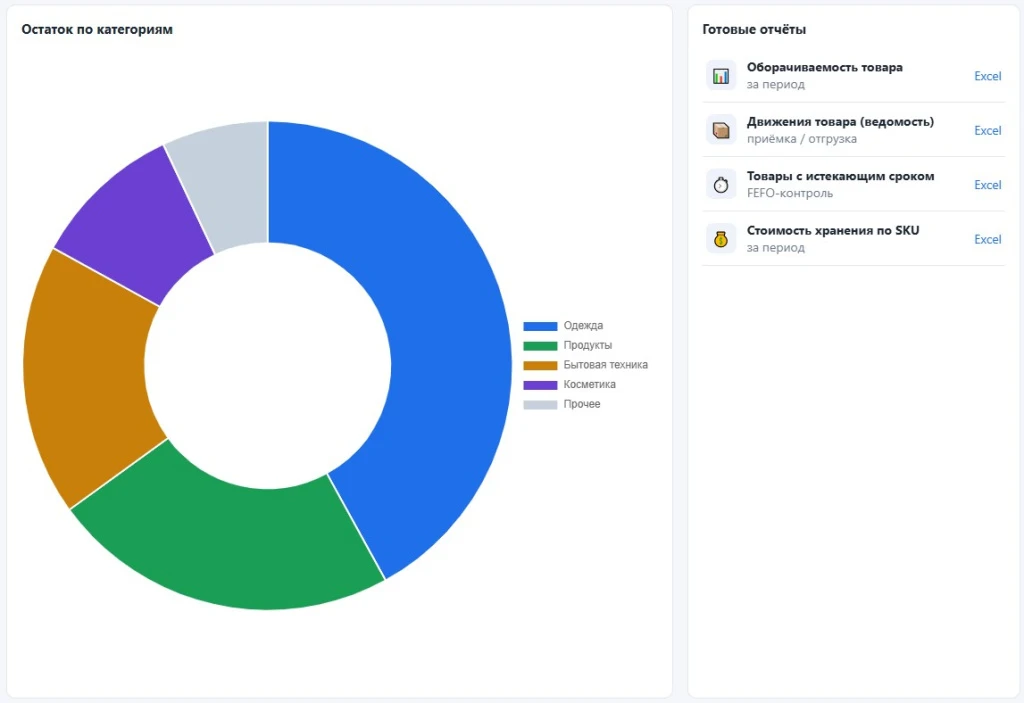1024x703 pixels.
Task: Click the legend label "Одежда"
Action: (x=583, y=325)
